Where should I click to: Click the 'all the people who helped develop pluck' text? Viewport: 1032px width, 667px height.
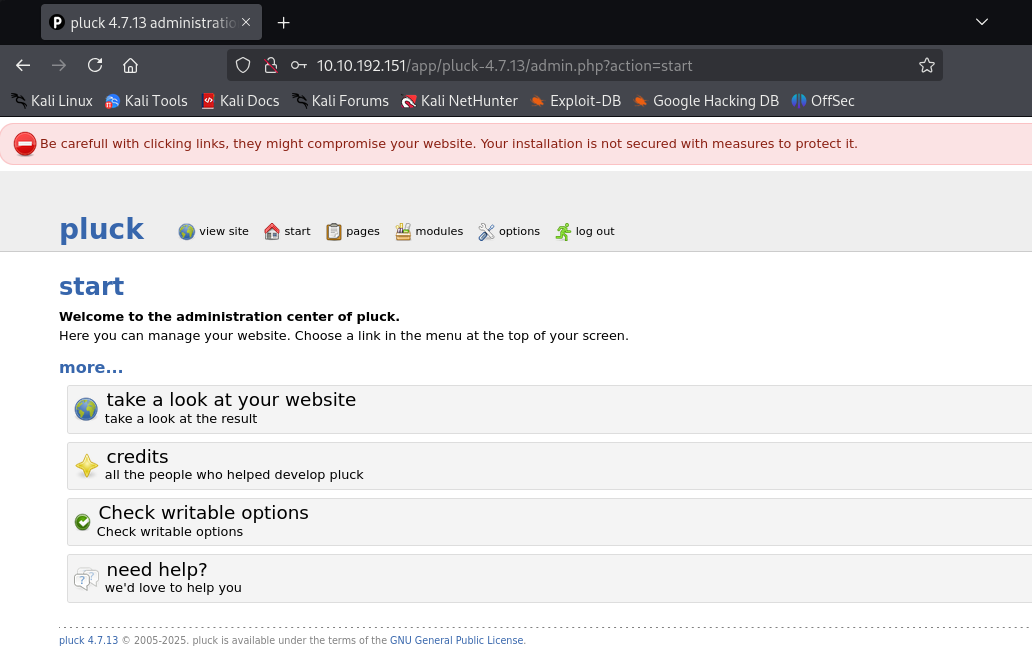point(234,475)
